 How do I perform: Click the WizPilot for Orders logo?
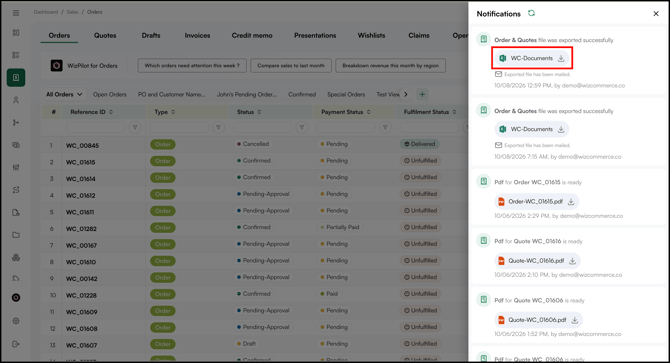click(x=56, y=65)
